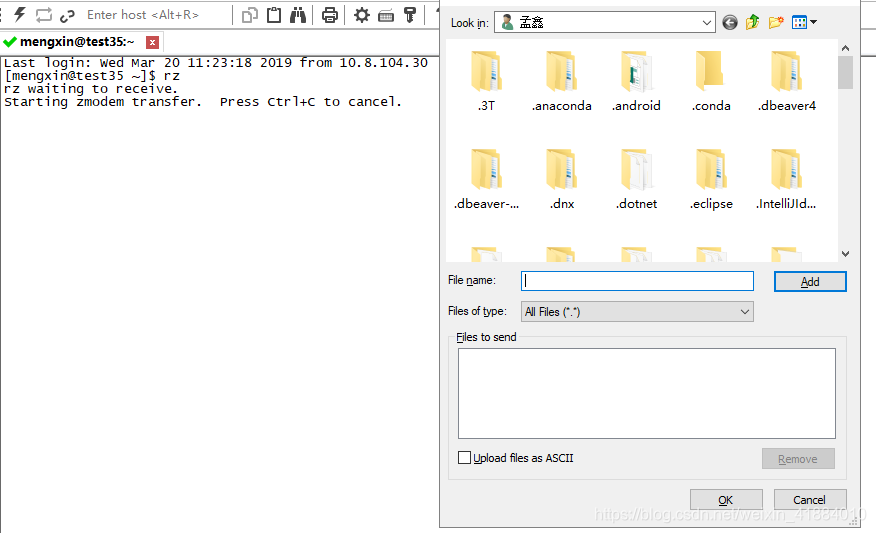The height and width of the screenshot is (533, 876).
Task: Open the Files of type dropdown
Action: [637, 312]
